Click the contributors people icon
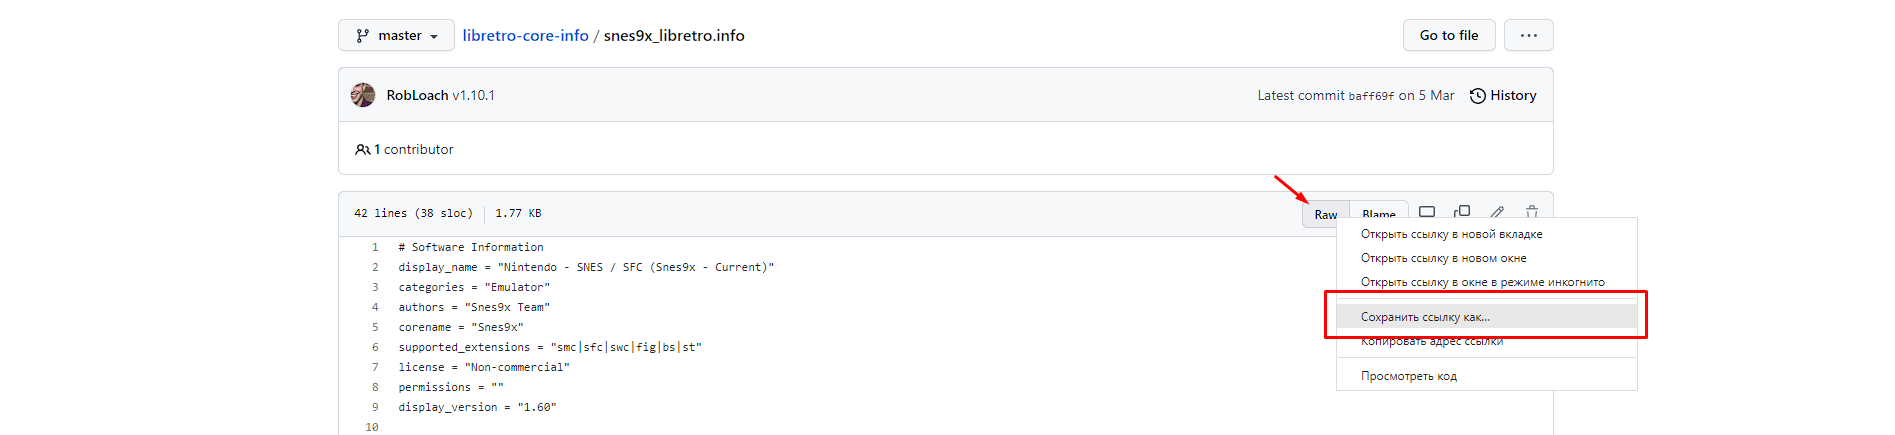The height and width of the screenshot is (435, 1895). click(x=362, y=150)
